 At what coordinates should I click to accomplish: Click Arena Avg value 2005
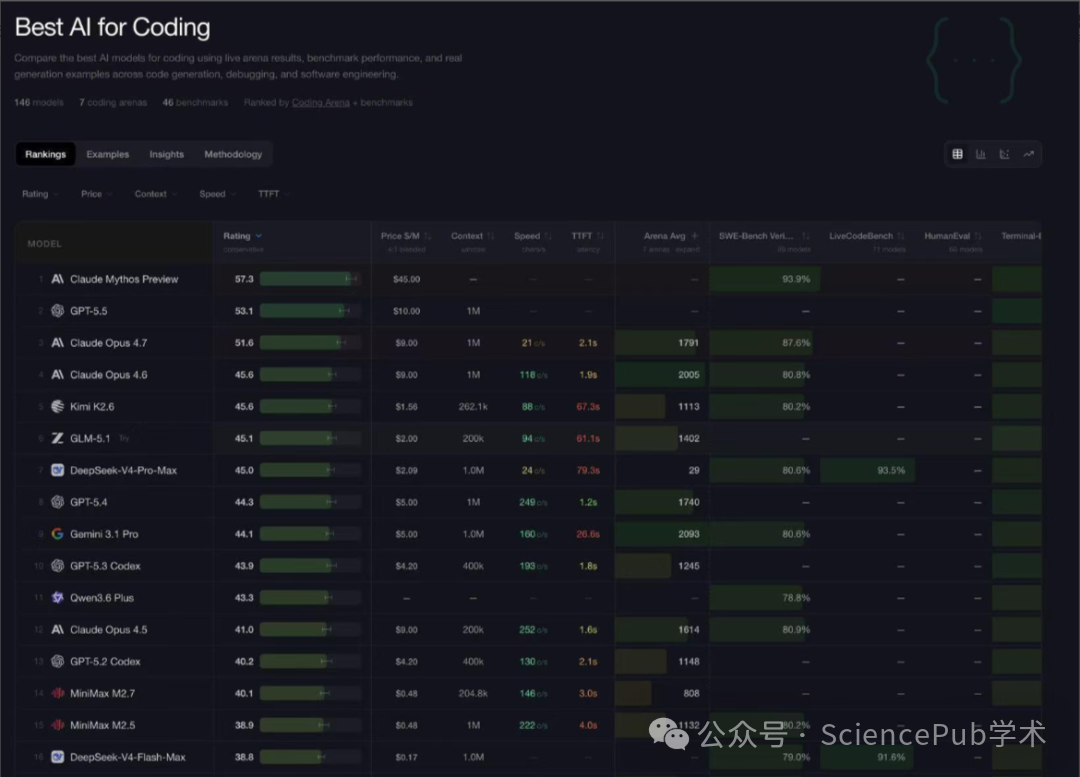click(689, 375)
